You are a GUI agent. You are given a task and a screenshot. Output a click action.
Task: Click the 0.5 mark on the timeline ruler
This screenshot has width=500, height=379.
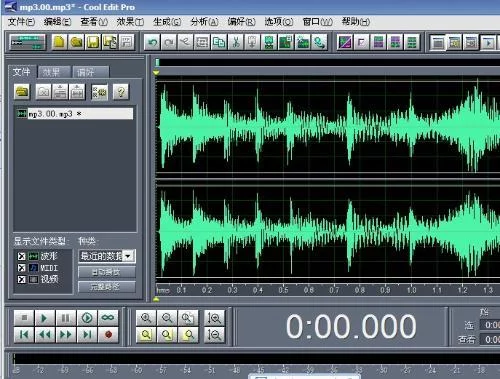point(283,290)
